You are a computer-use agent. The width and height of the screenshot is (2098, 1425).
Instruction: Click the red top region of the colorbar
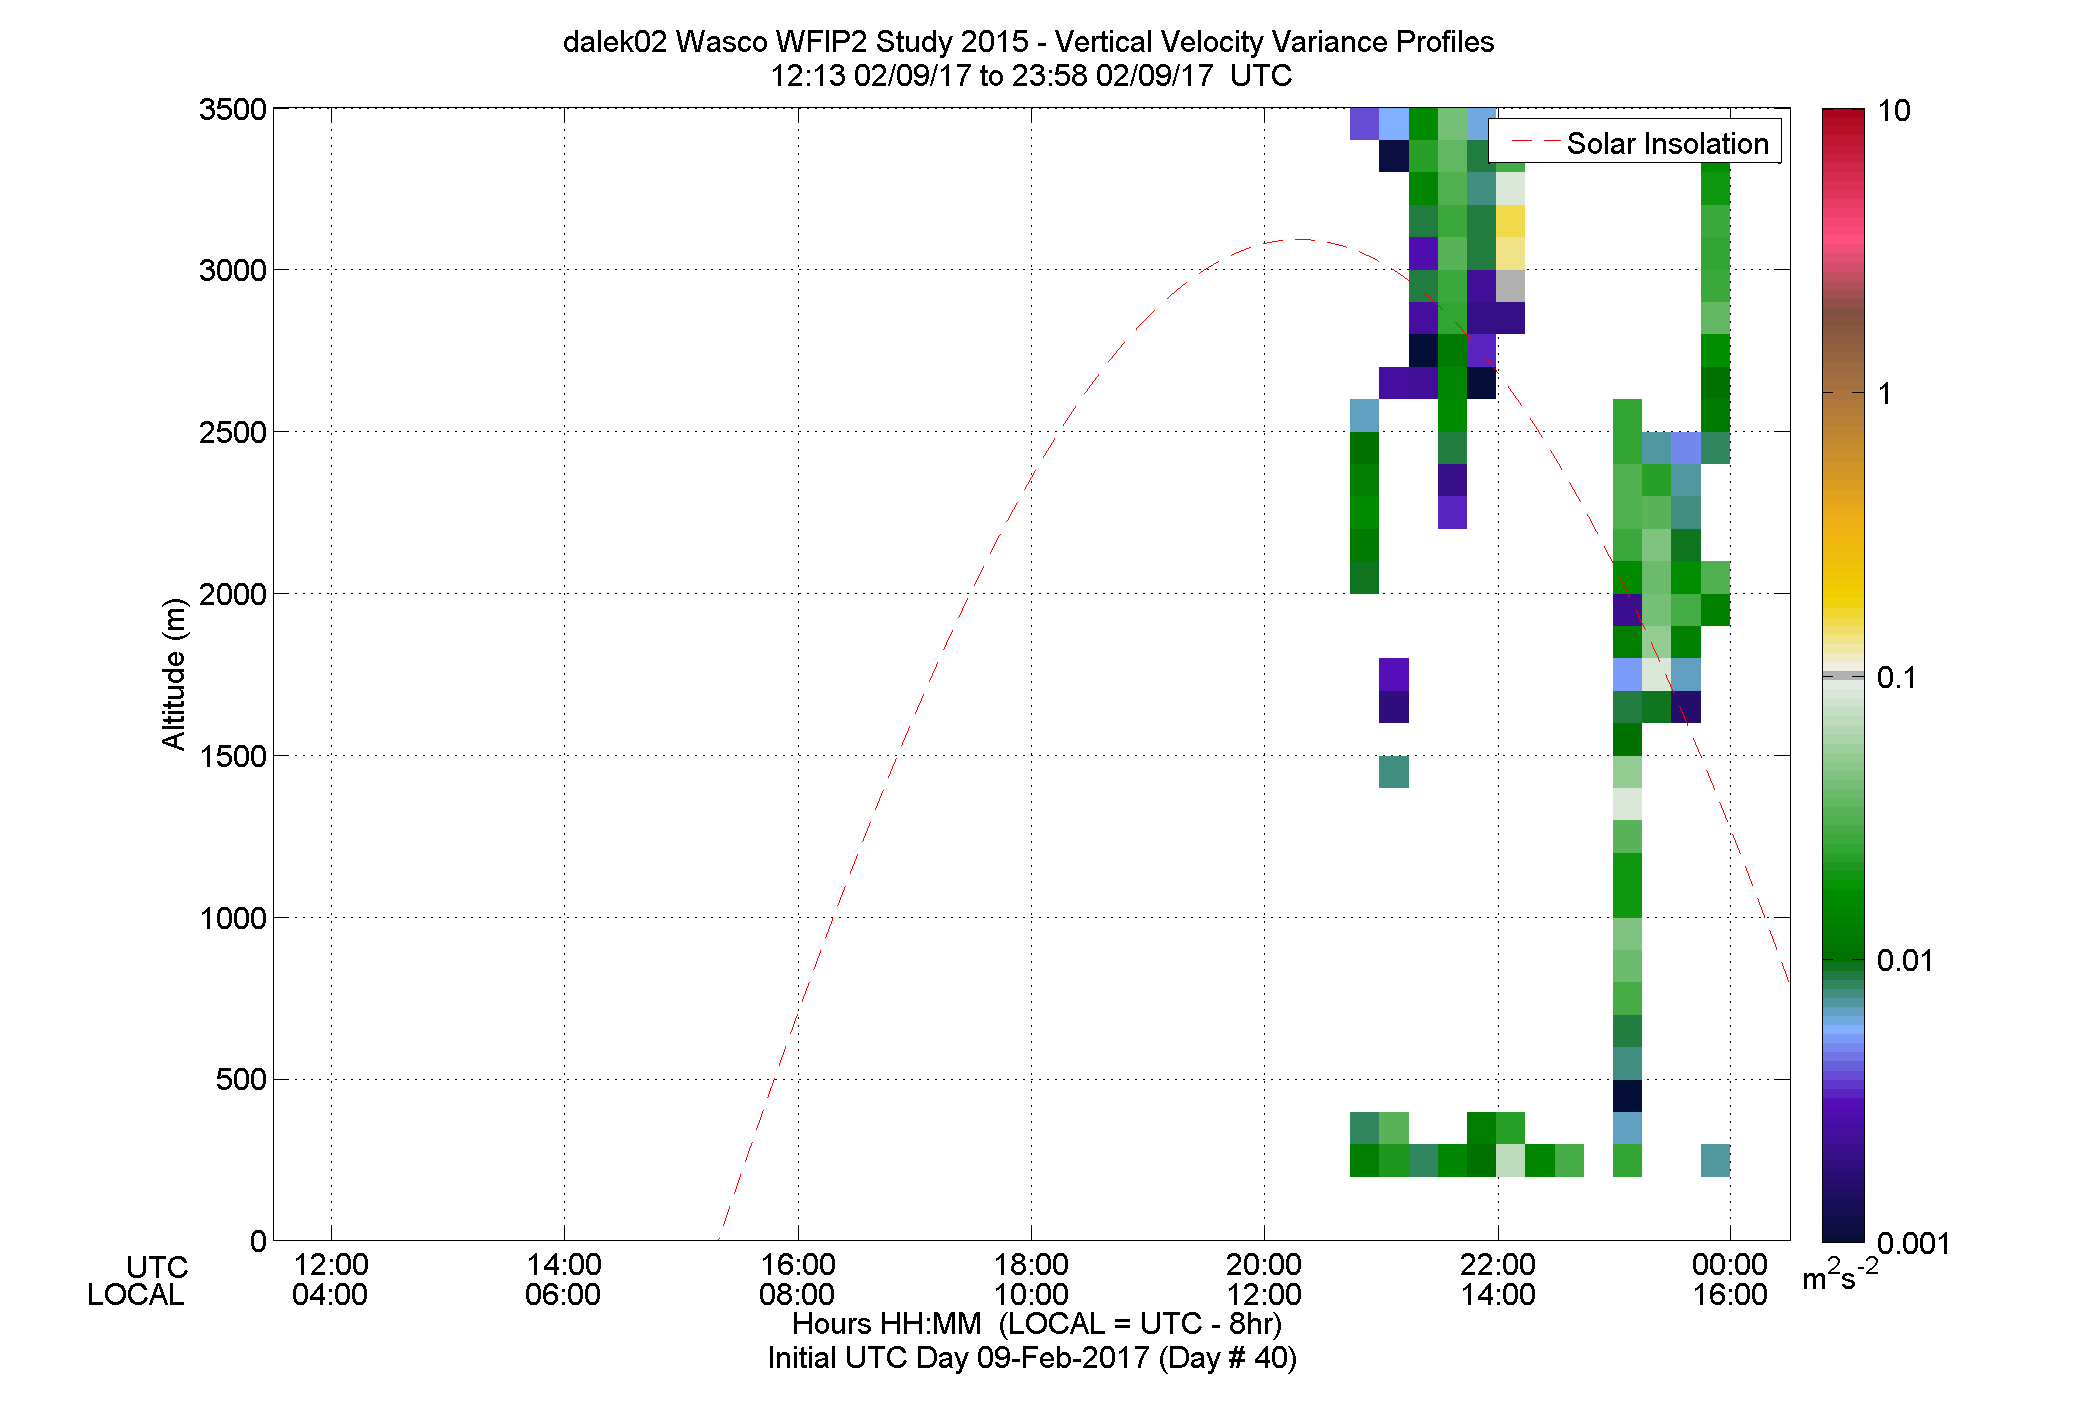pos(1843,135)
